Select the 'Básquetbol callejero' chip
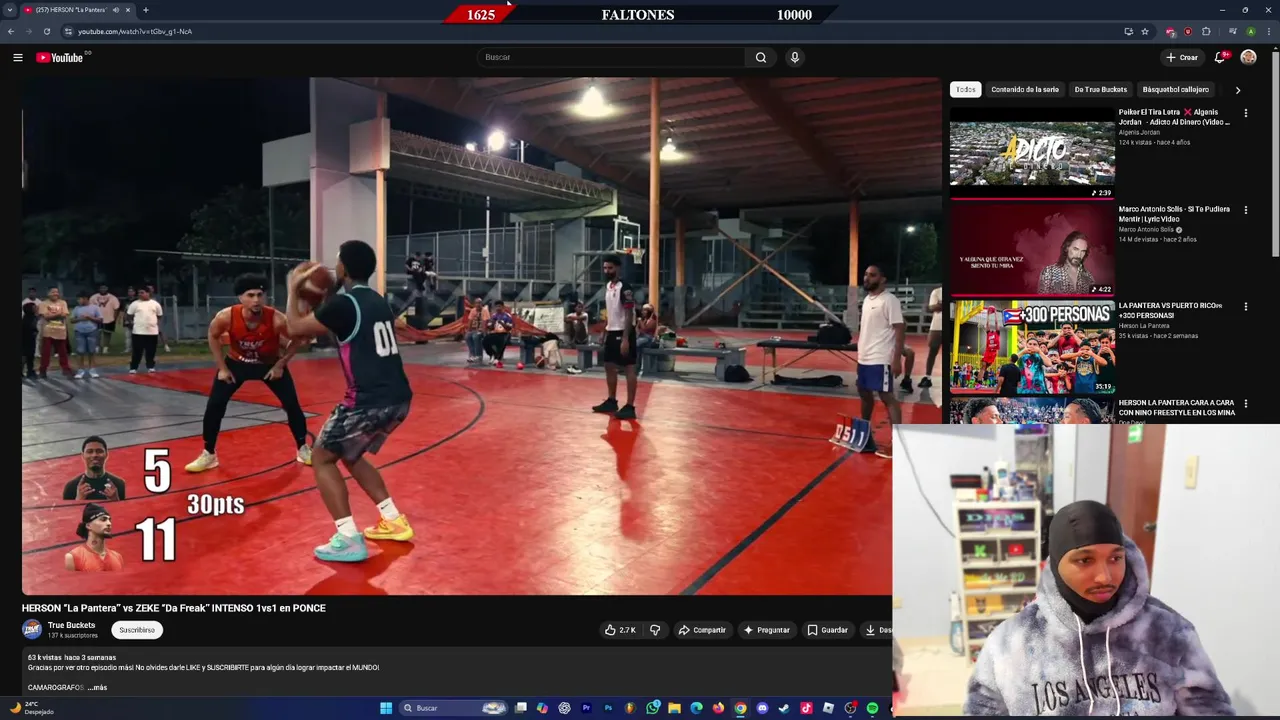 (x=1175, y=89)
